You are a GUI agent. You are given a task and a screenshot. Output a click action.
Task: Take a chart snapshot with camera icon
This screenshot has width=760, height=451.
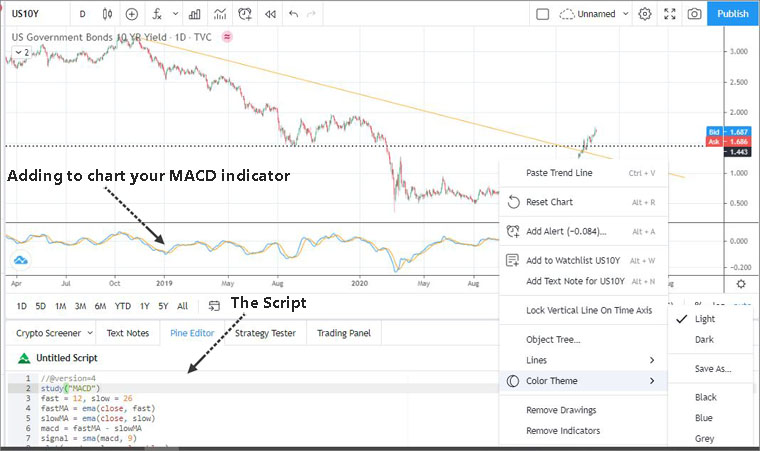point(694,14)
